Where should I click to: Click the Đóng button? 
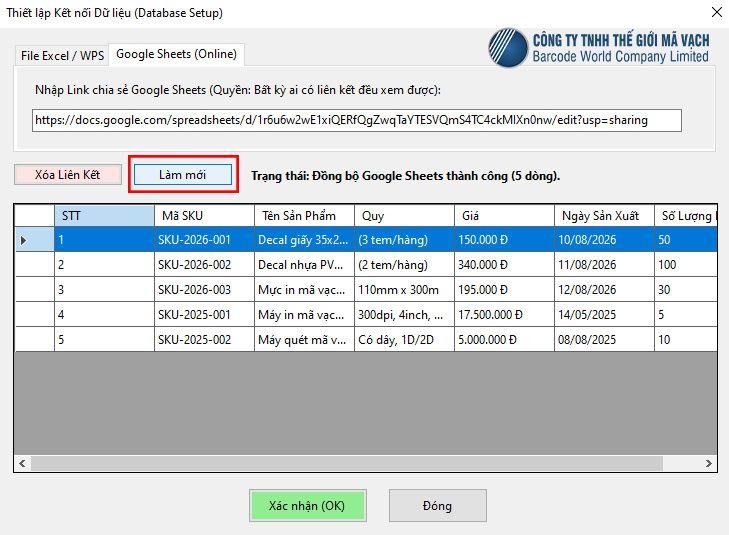tap(437, 505)
